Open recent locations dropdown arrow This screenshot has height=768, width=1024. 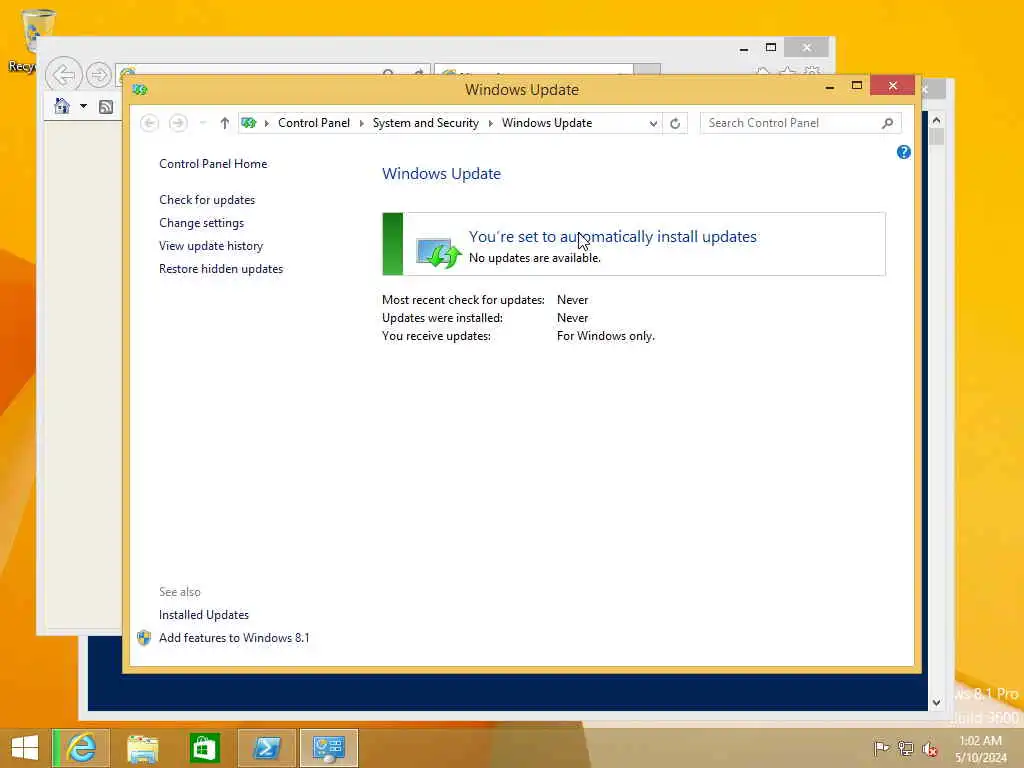pos(203,123)
